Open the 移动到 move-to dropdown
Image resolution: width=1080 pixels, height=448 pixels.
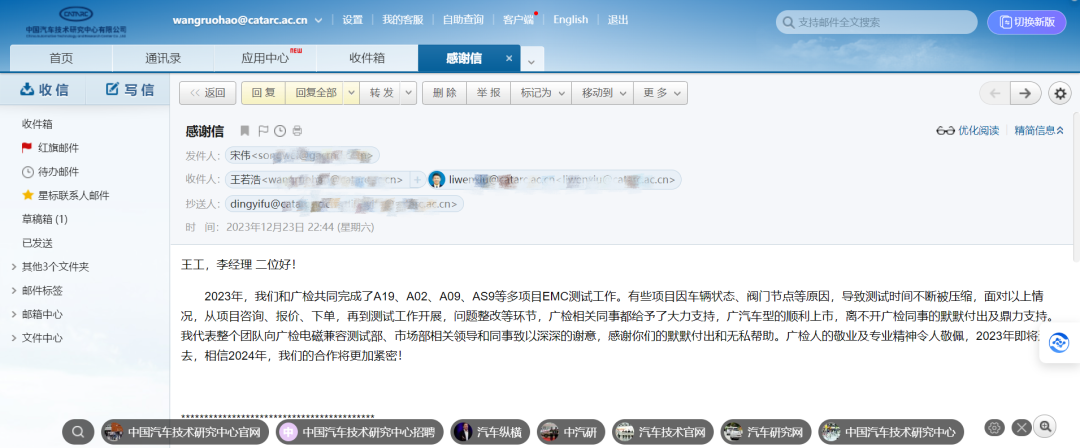[602, 93]
